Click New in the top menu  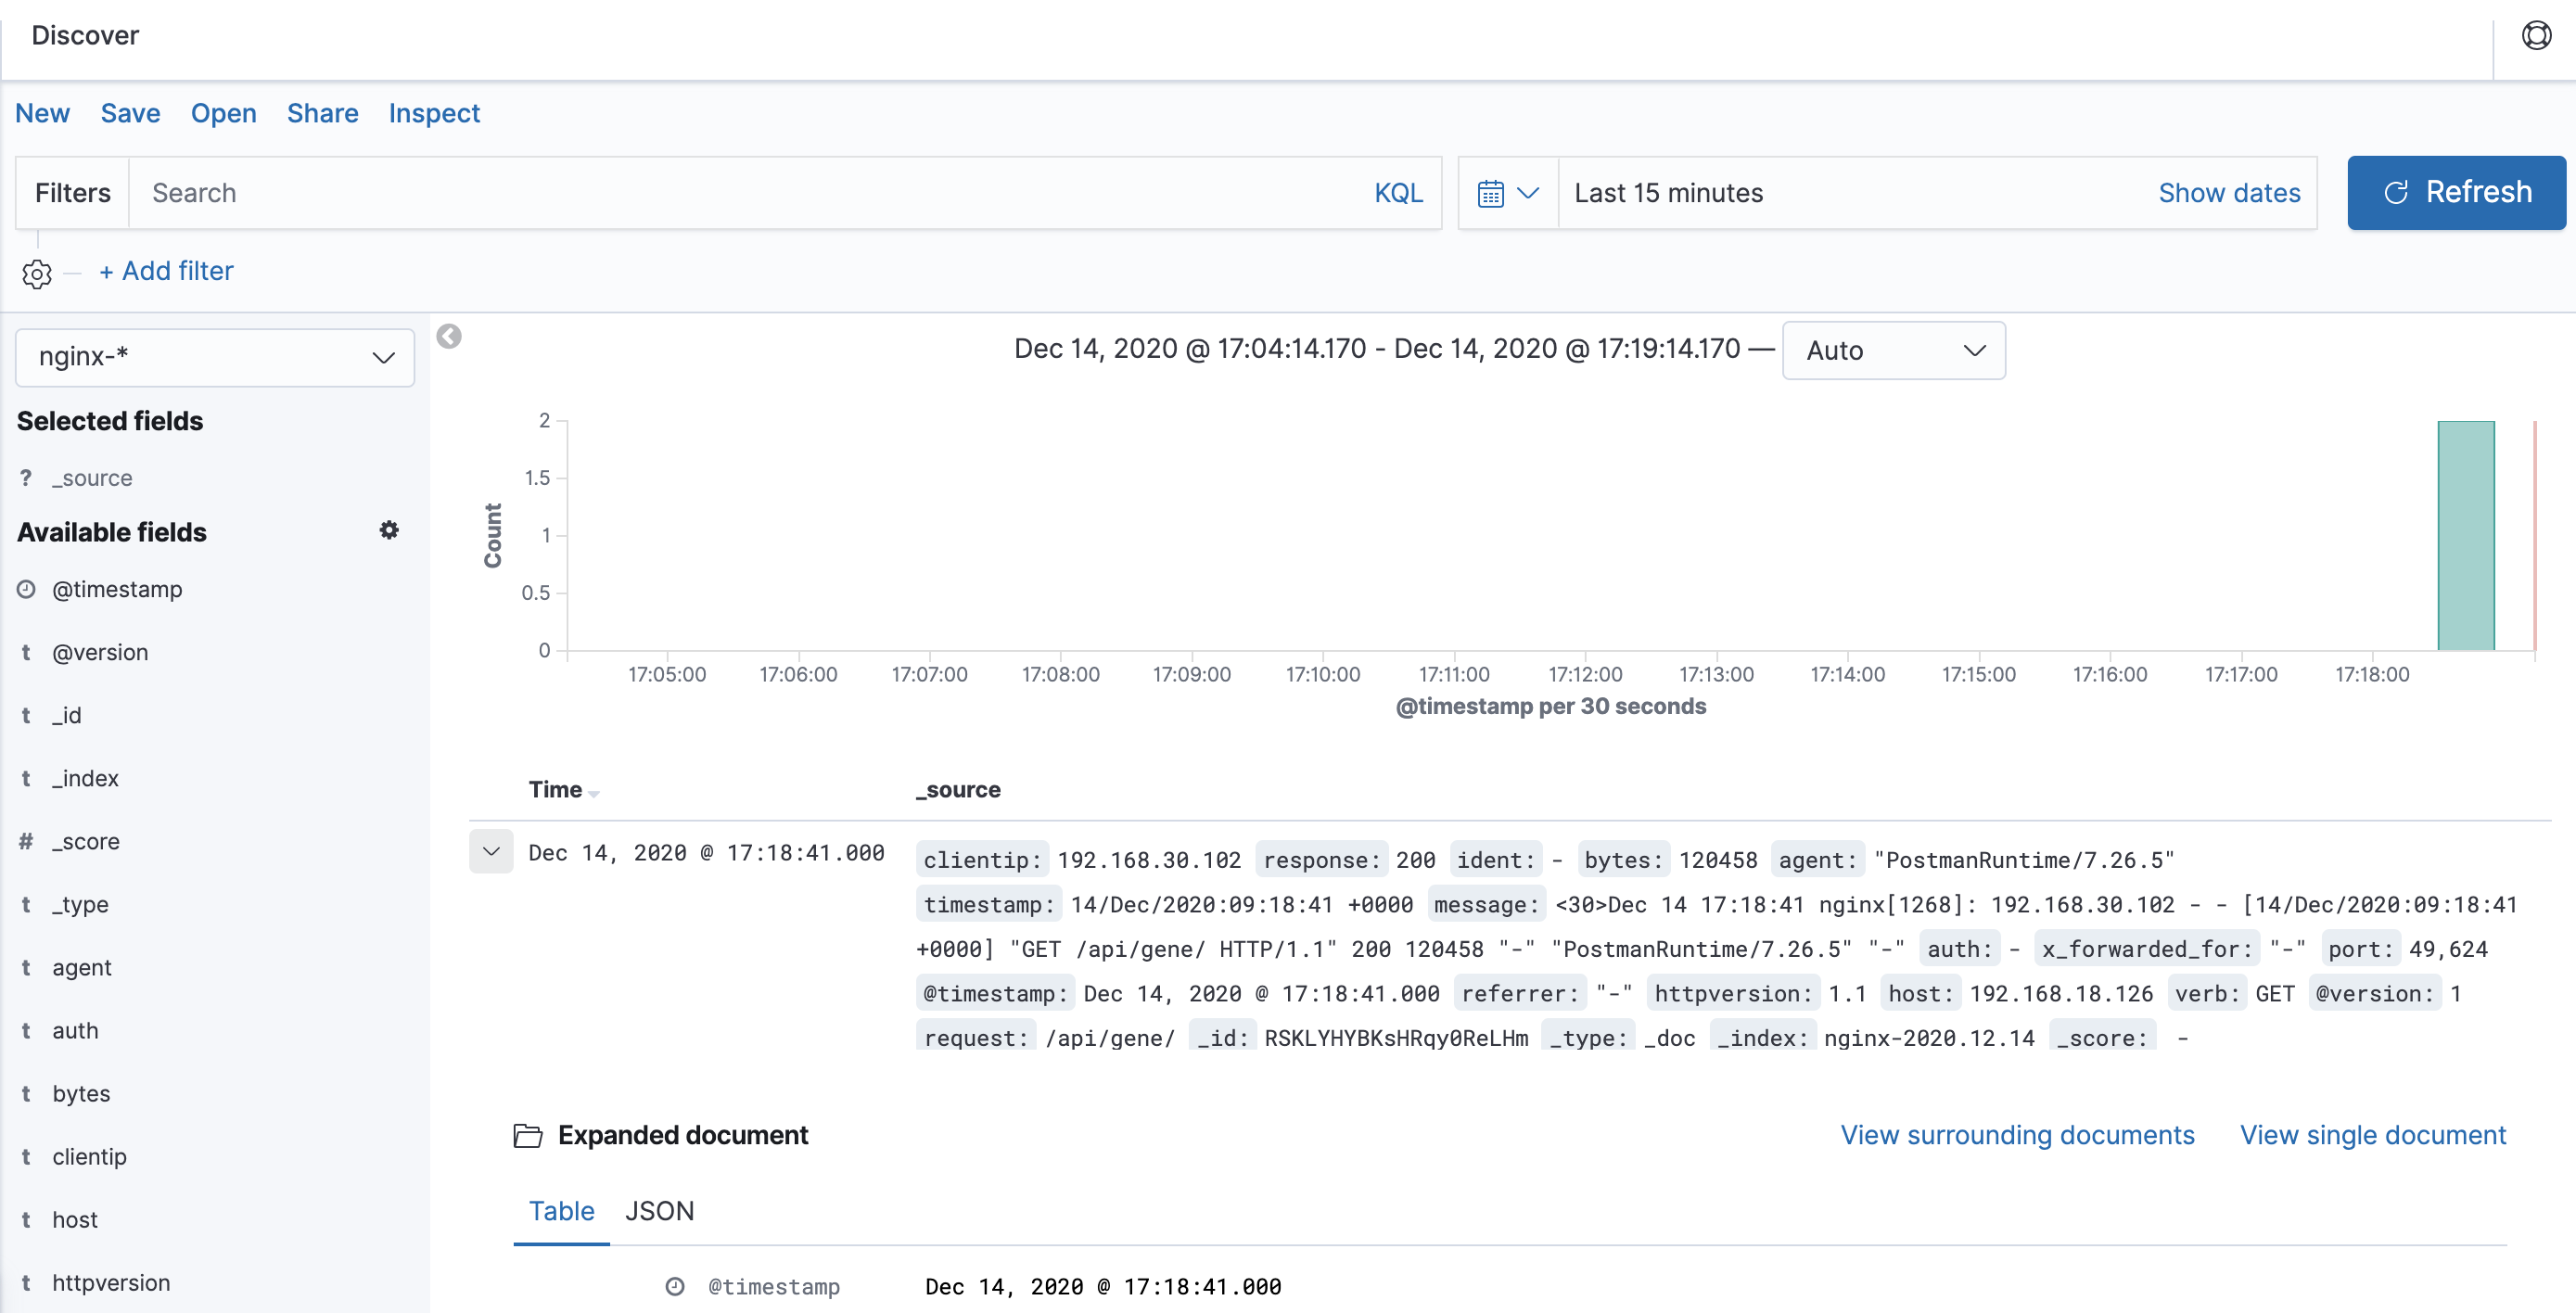(x=42, y=113)
